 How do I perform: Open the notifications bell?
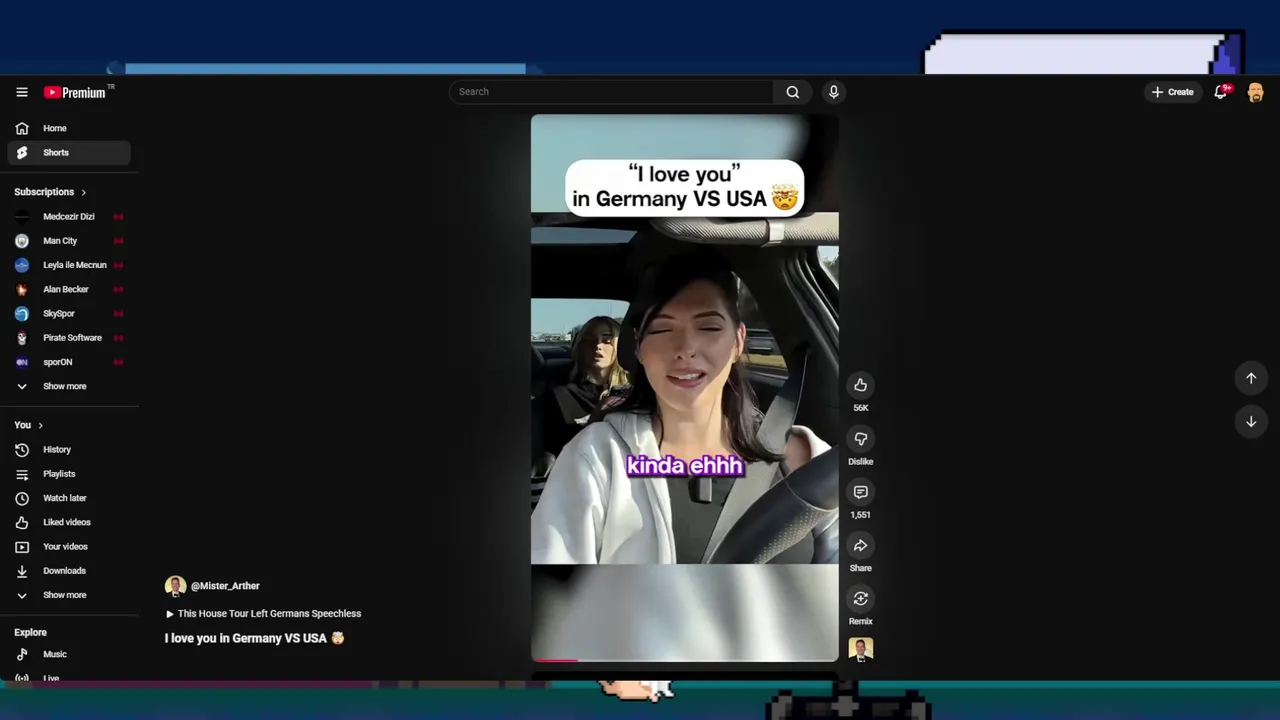tap(1221, 92)
